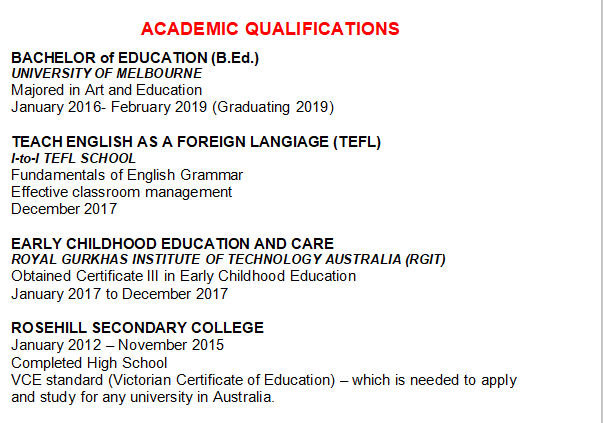Click the I-to-I TEFL SCHOOL line
The image size is (603, 423).
[x=73, y=158]
